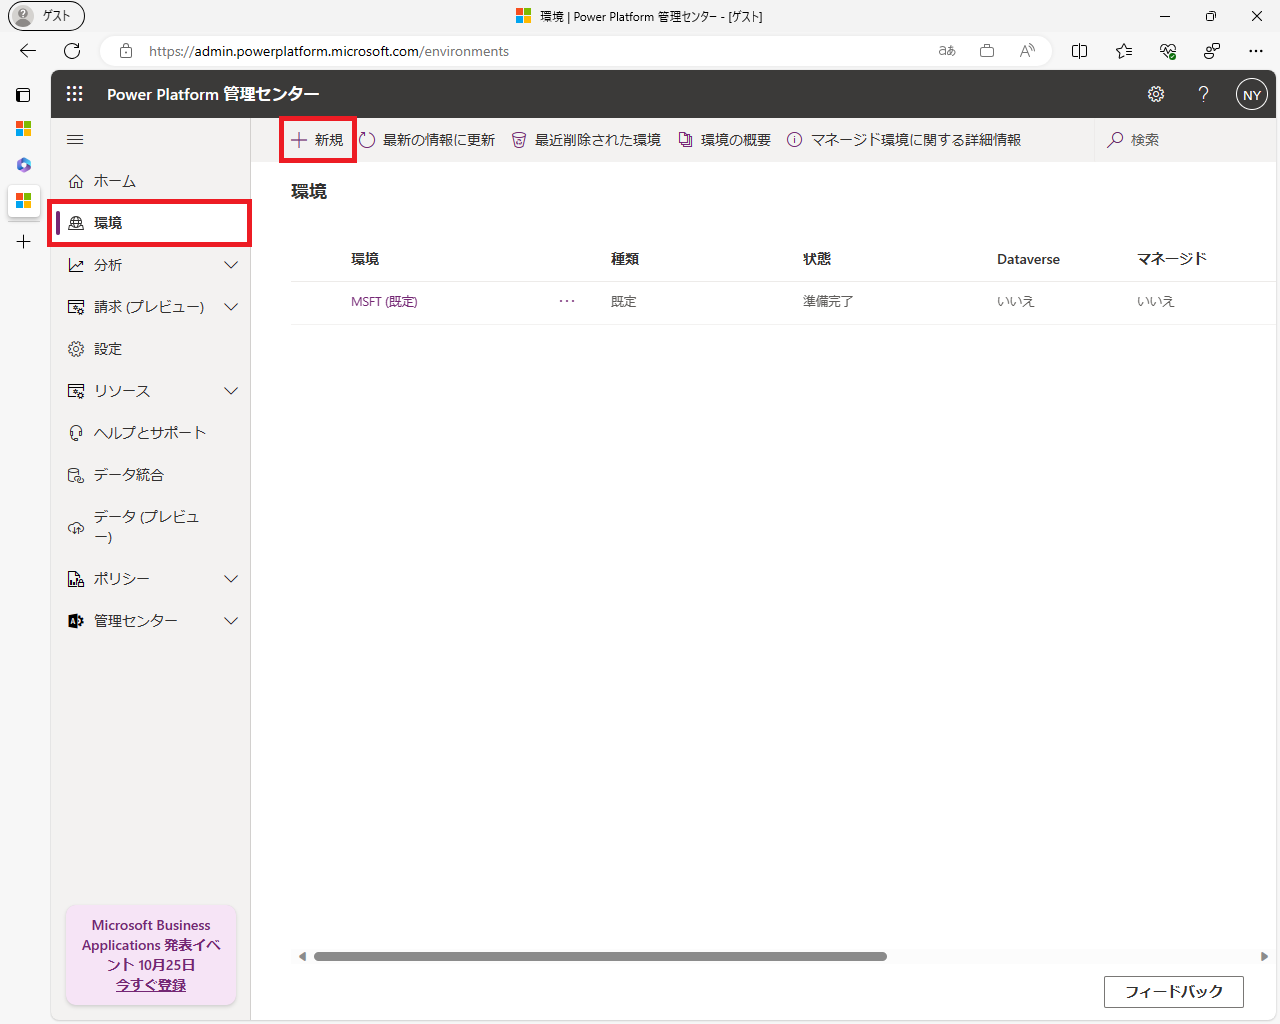
Task: Click 準備完了 status cell
Action: pos(828,301)
